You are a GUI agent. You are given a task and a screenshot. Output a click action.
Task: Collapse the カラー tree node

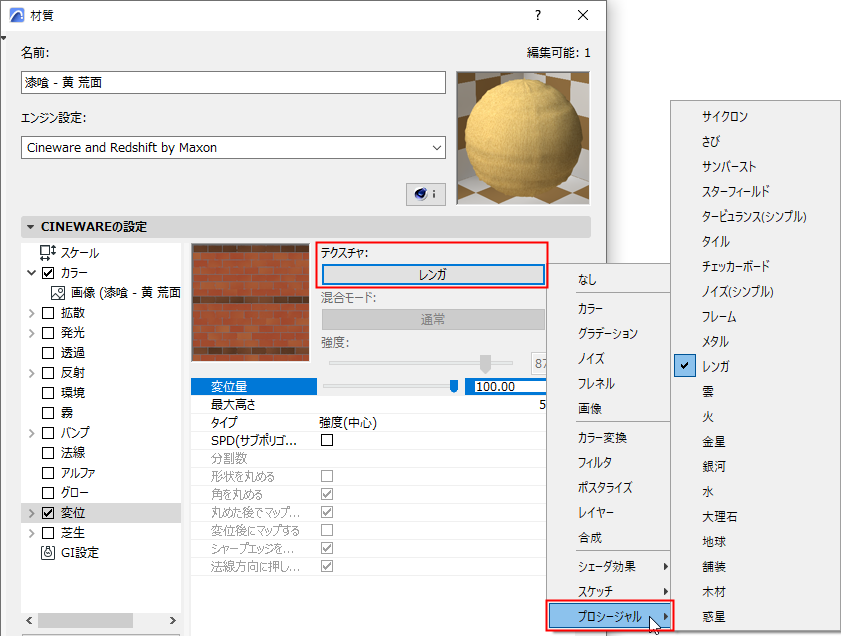pyautogui.click(x=31, y=272)
